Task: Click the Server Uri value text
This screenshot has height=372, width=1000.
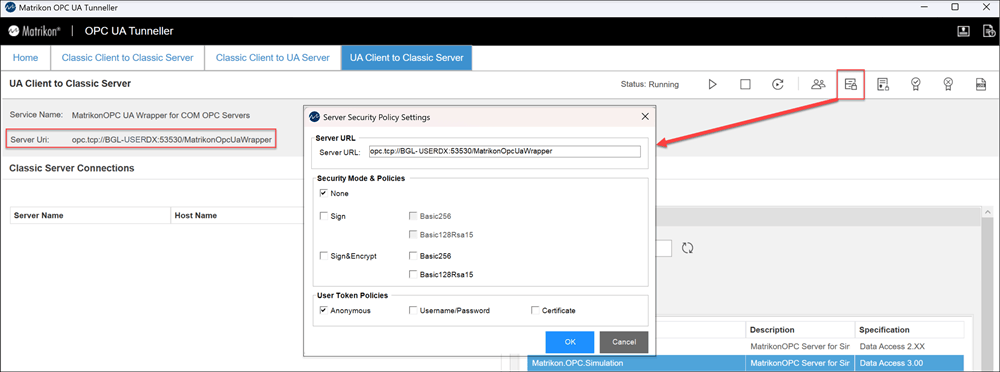Action: [x=172, y=139]
